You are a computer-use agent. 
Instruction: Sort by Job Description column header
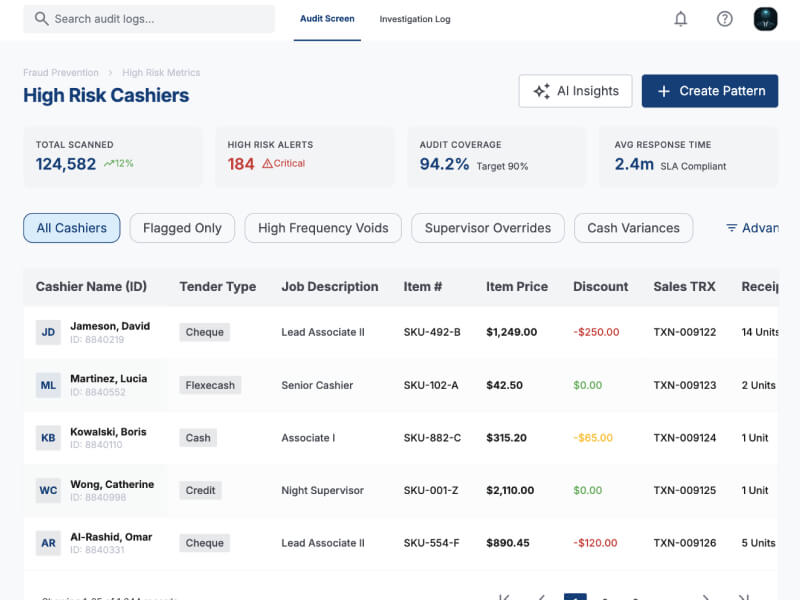tap(330, 287)
